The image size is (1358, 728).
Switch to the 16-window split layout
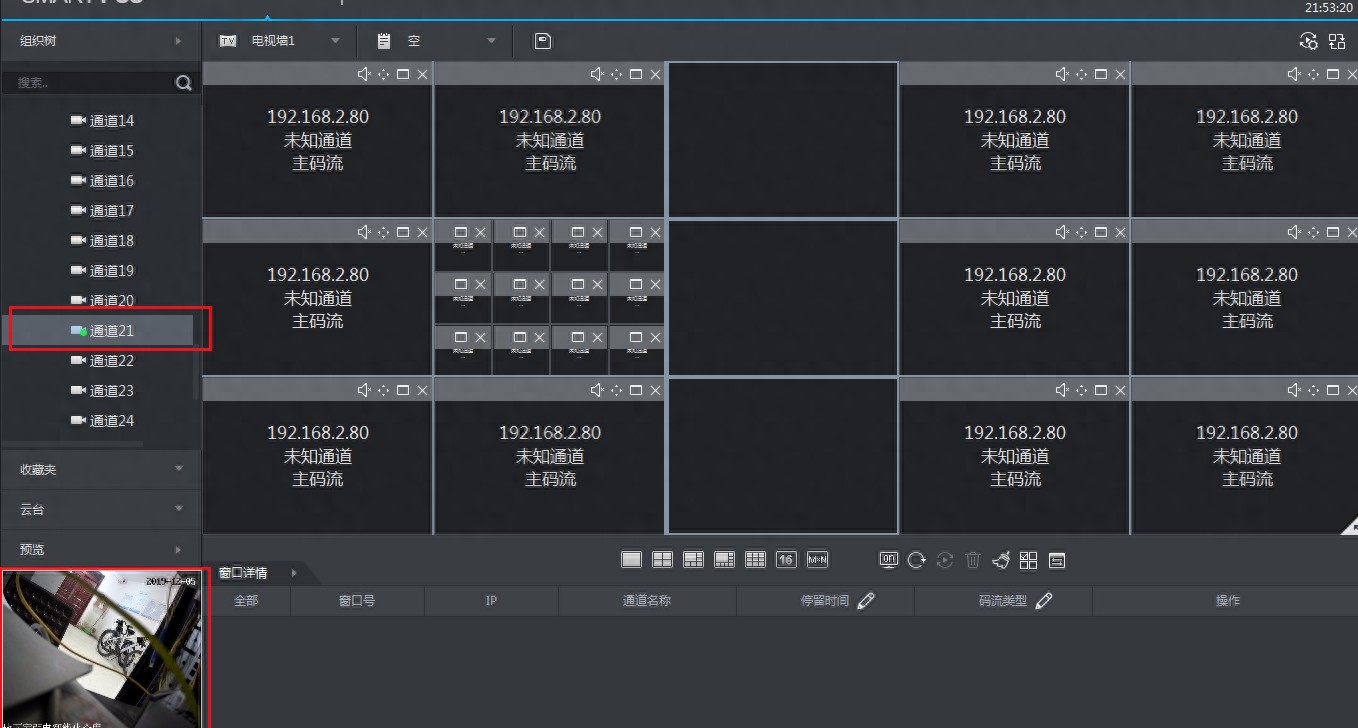click(786, 560)
